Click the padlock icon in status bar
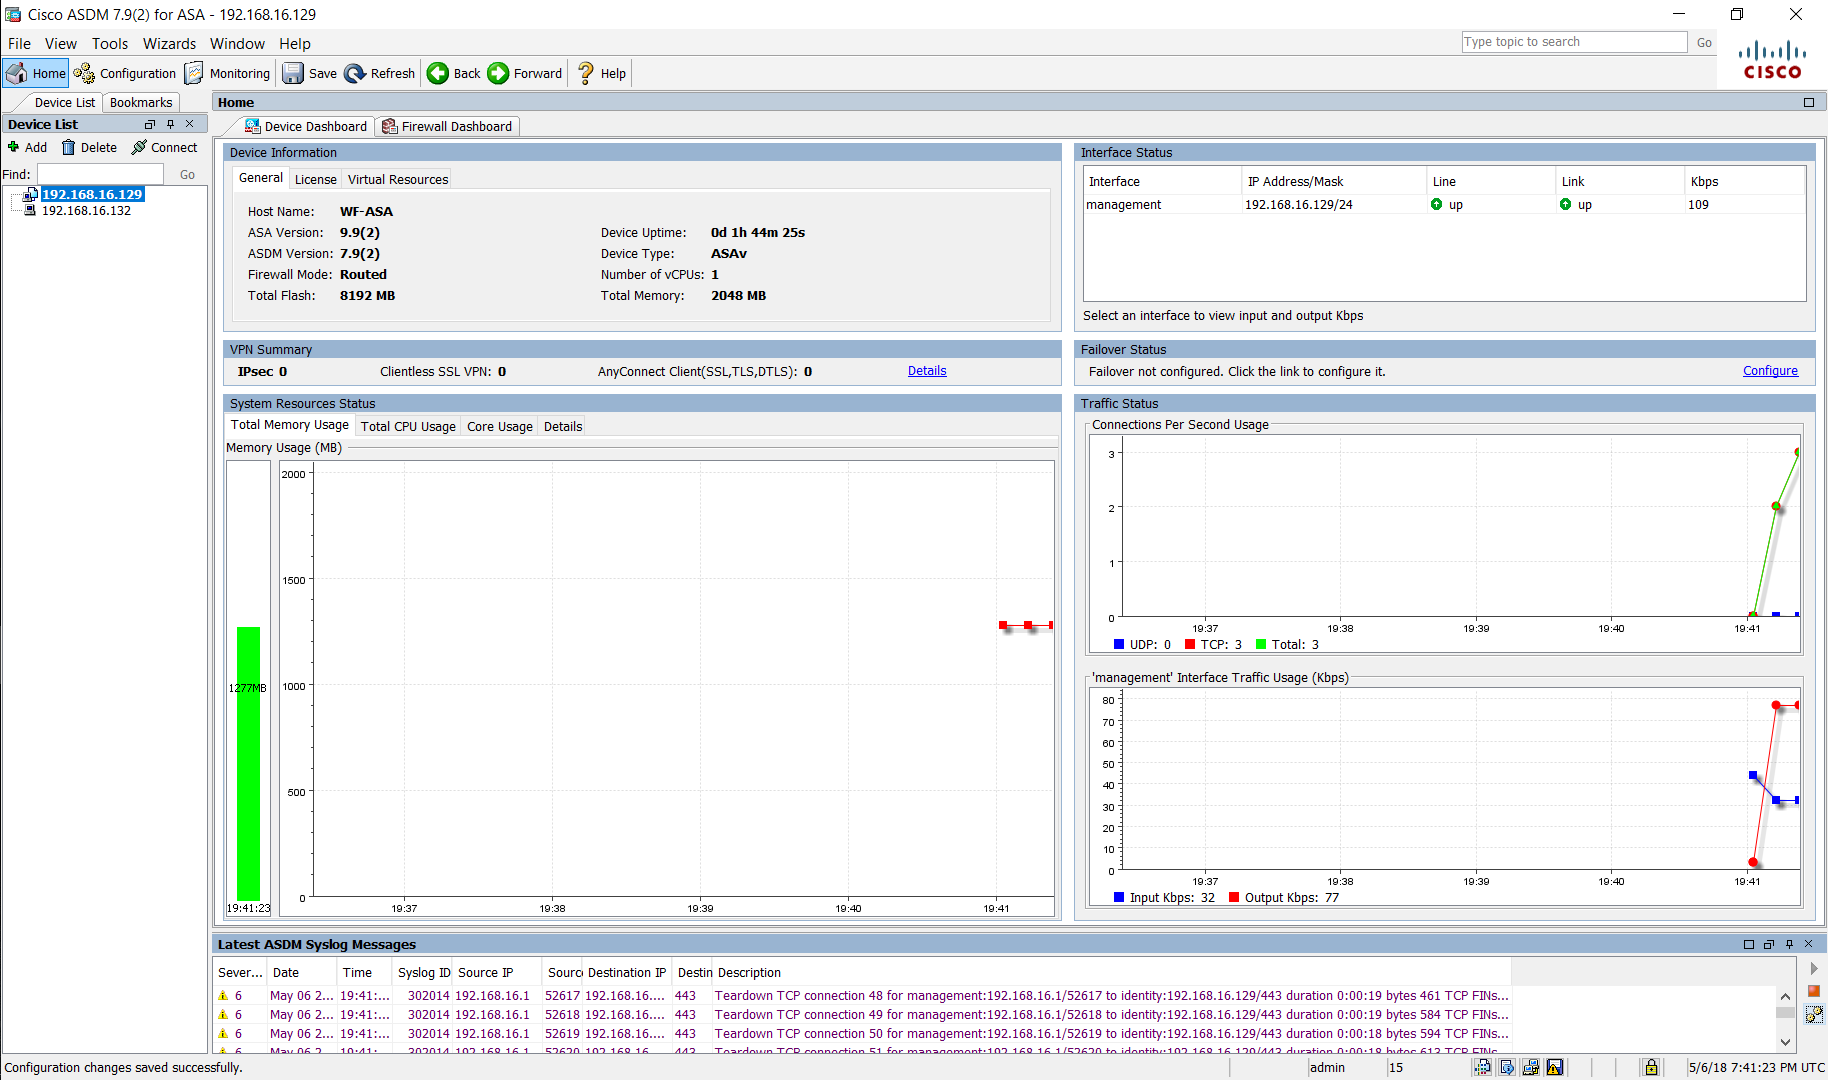Viewport: 1828px width, 1080px height. [1651, 1067]
